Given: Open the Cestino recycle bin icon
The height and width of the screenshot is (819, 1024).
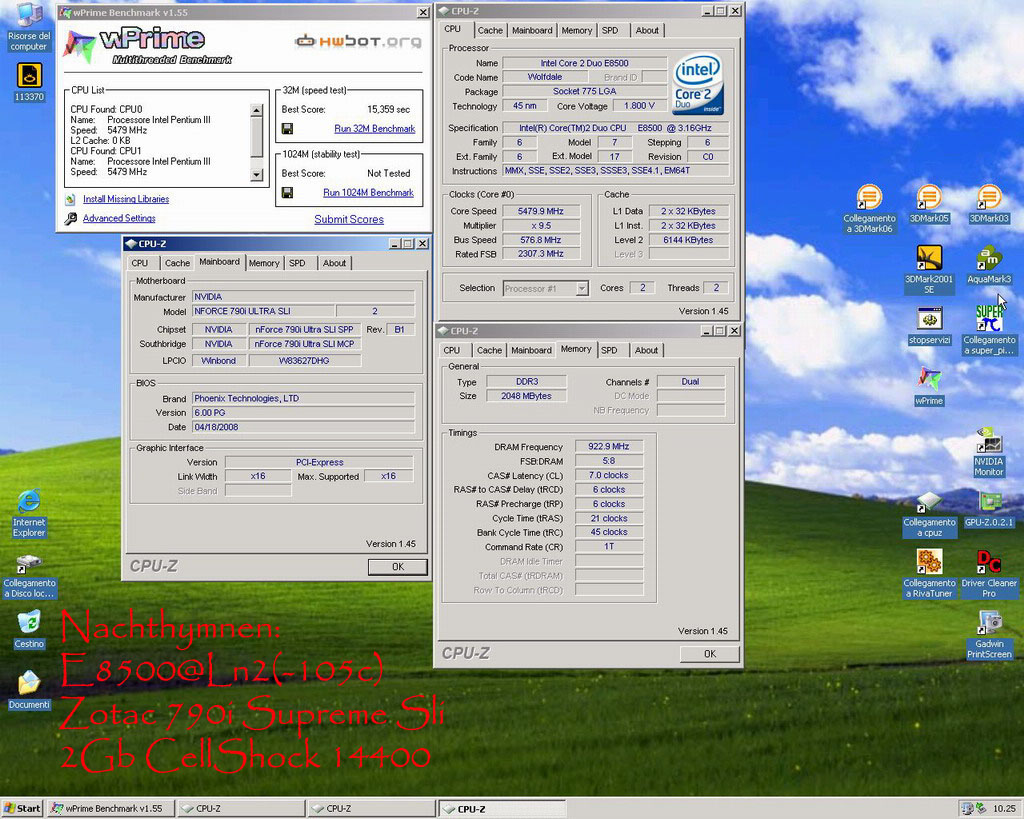Looking at the screenshot, I should [x=29, y=630].
